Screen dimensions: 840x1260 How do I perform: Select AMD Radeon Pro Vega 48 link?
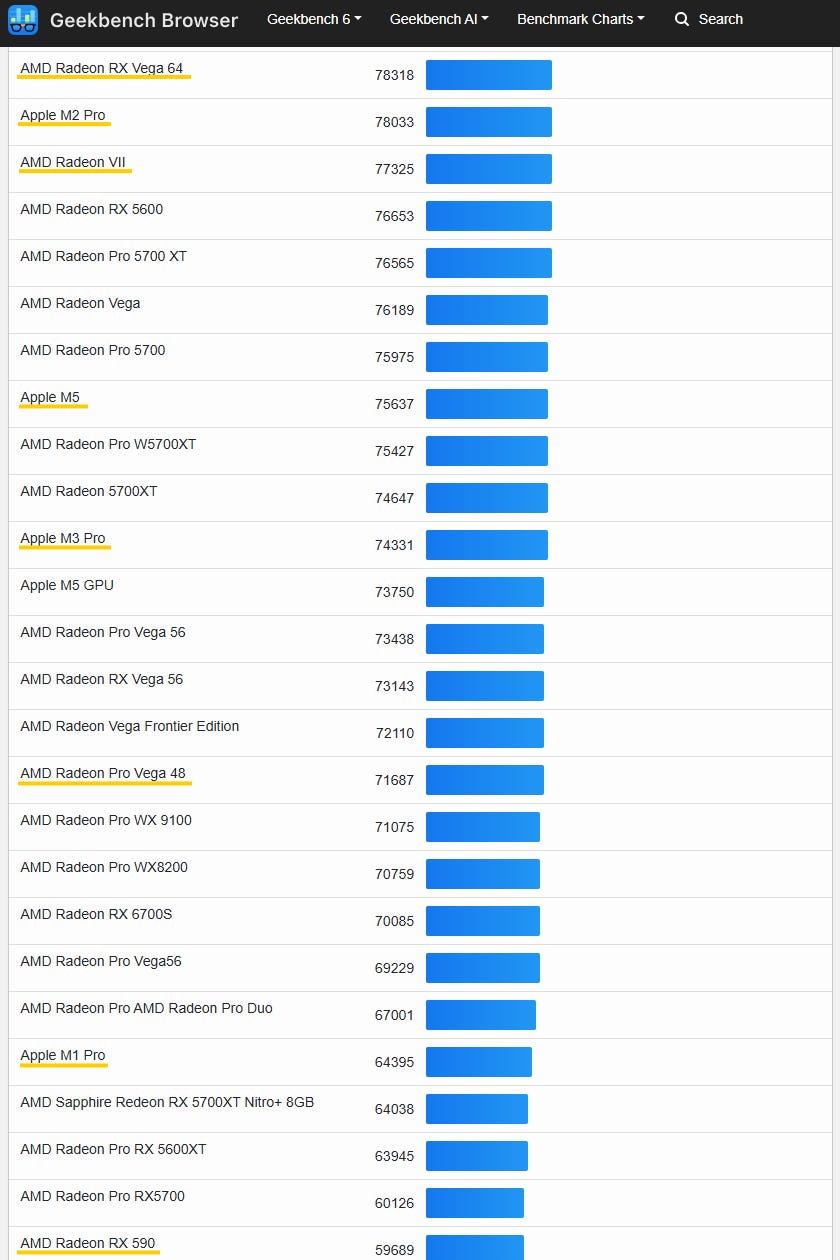pos(103,773)
